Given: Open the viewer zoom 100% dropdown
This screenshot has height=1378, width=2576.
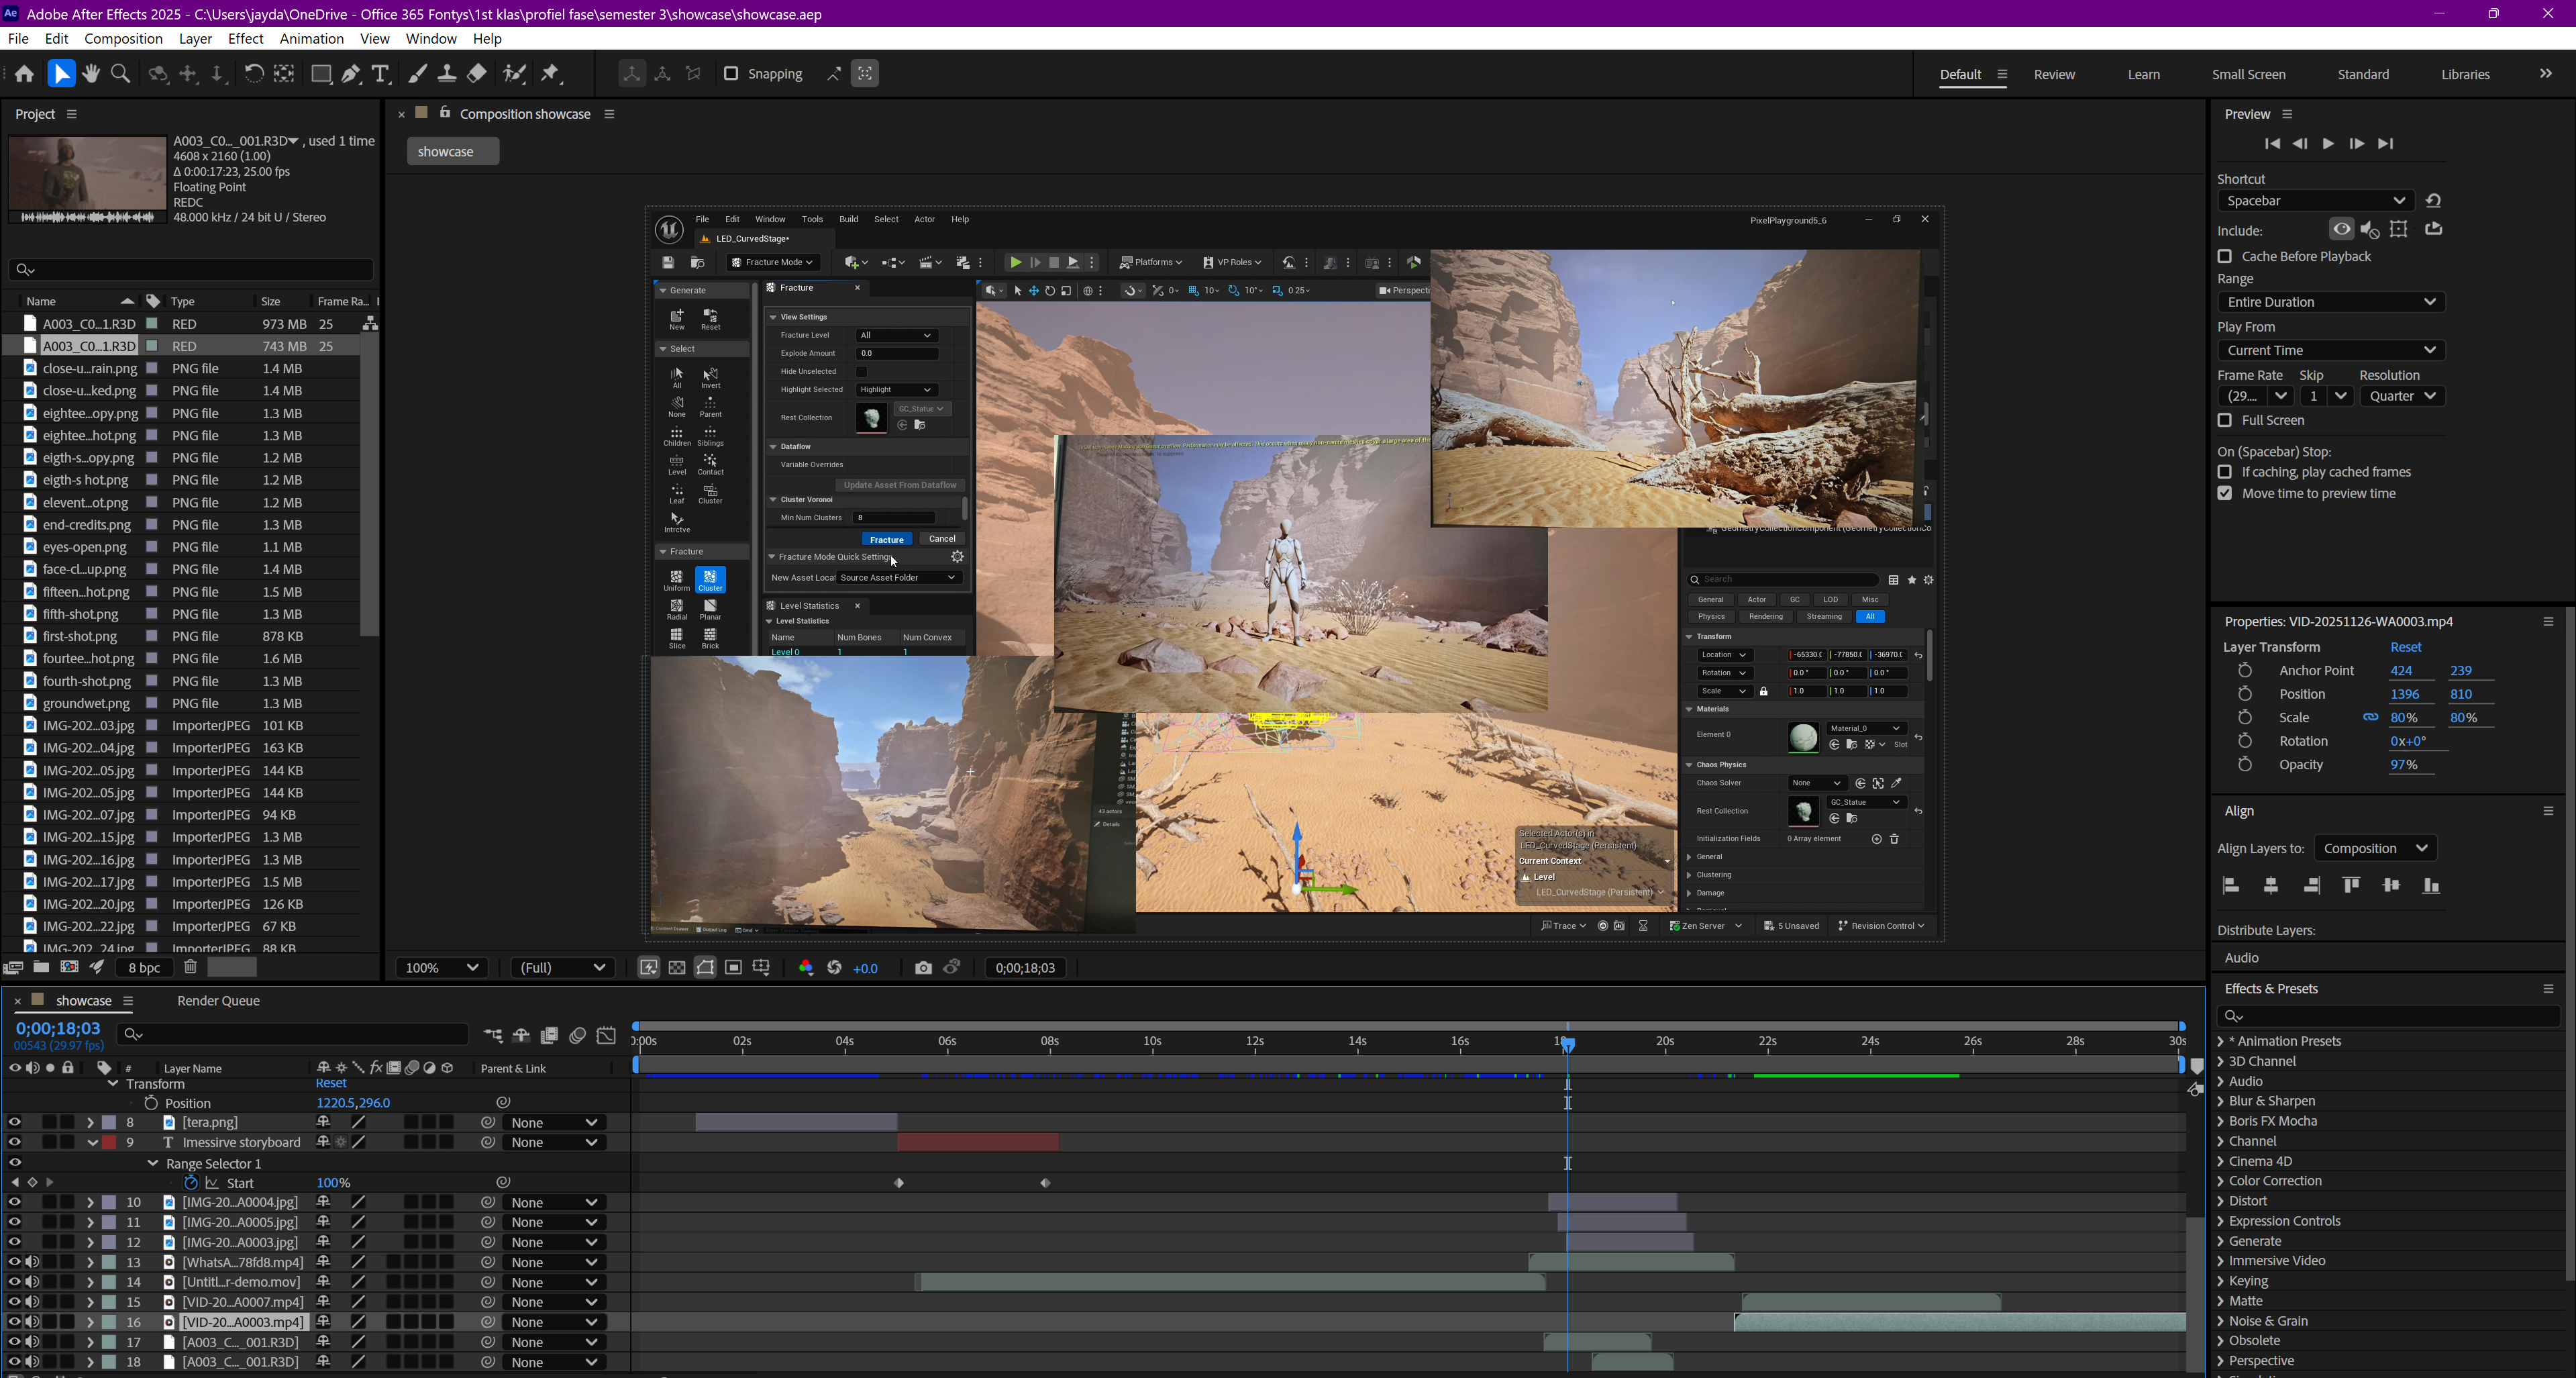Looking at the screenshot, I should tap(441, 967).
